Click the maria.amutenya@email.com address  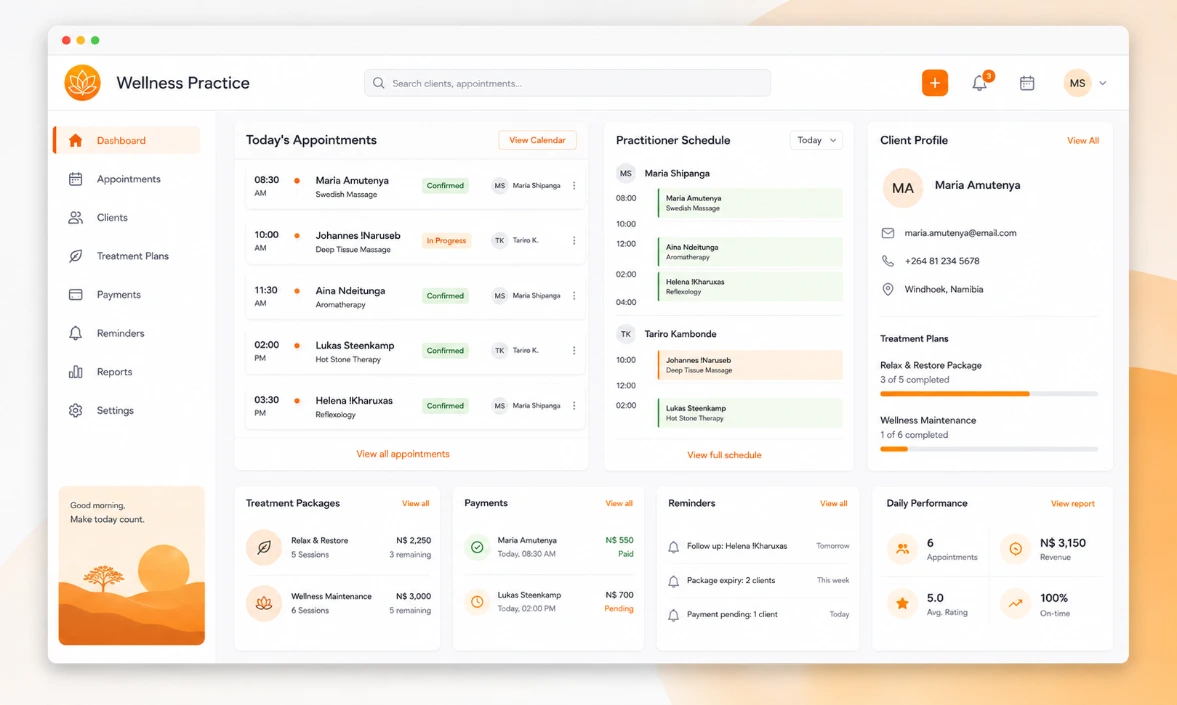point(960,233)
